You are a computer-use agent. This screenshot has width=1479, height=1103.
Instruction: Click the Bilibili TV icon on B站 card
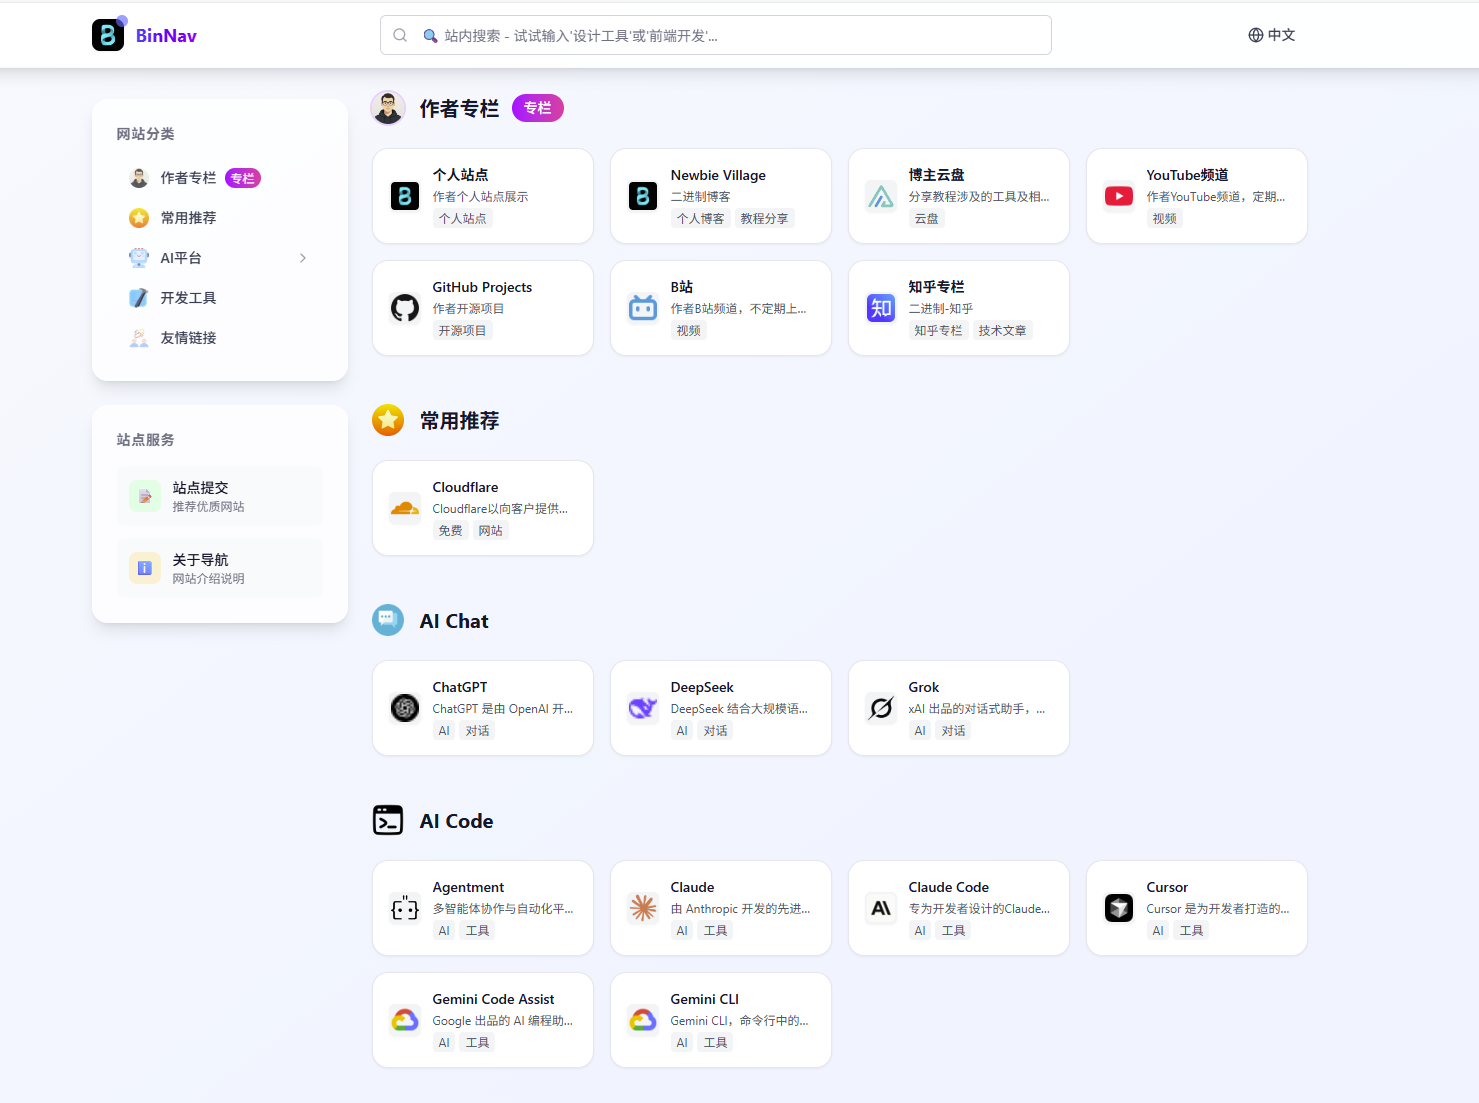pyautogui.click(x=642, y=308)
